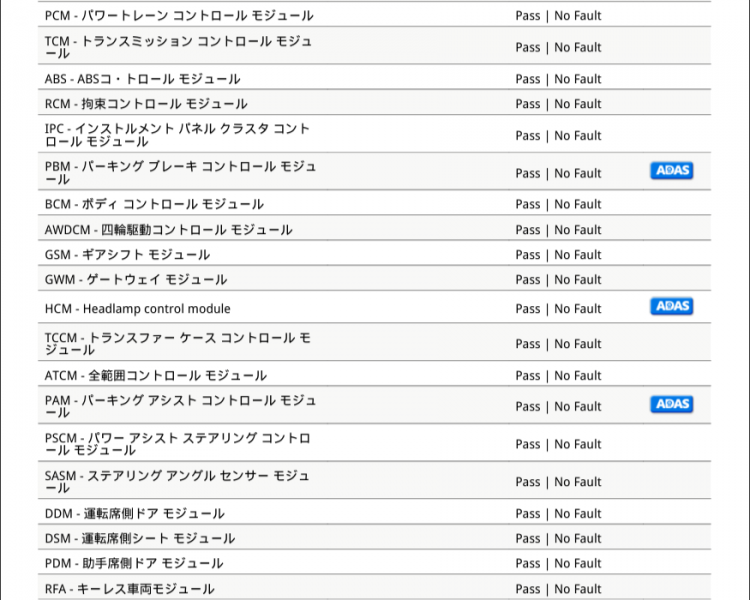Select the RCM restraint control module row

(375, 102)
